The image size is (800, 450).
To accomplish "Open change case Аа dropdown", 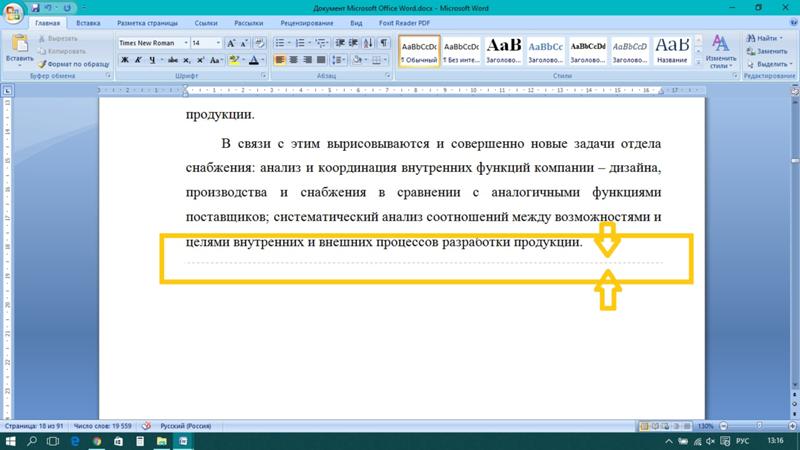I will (216, 60).
